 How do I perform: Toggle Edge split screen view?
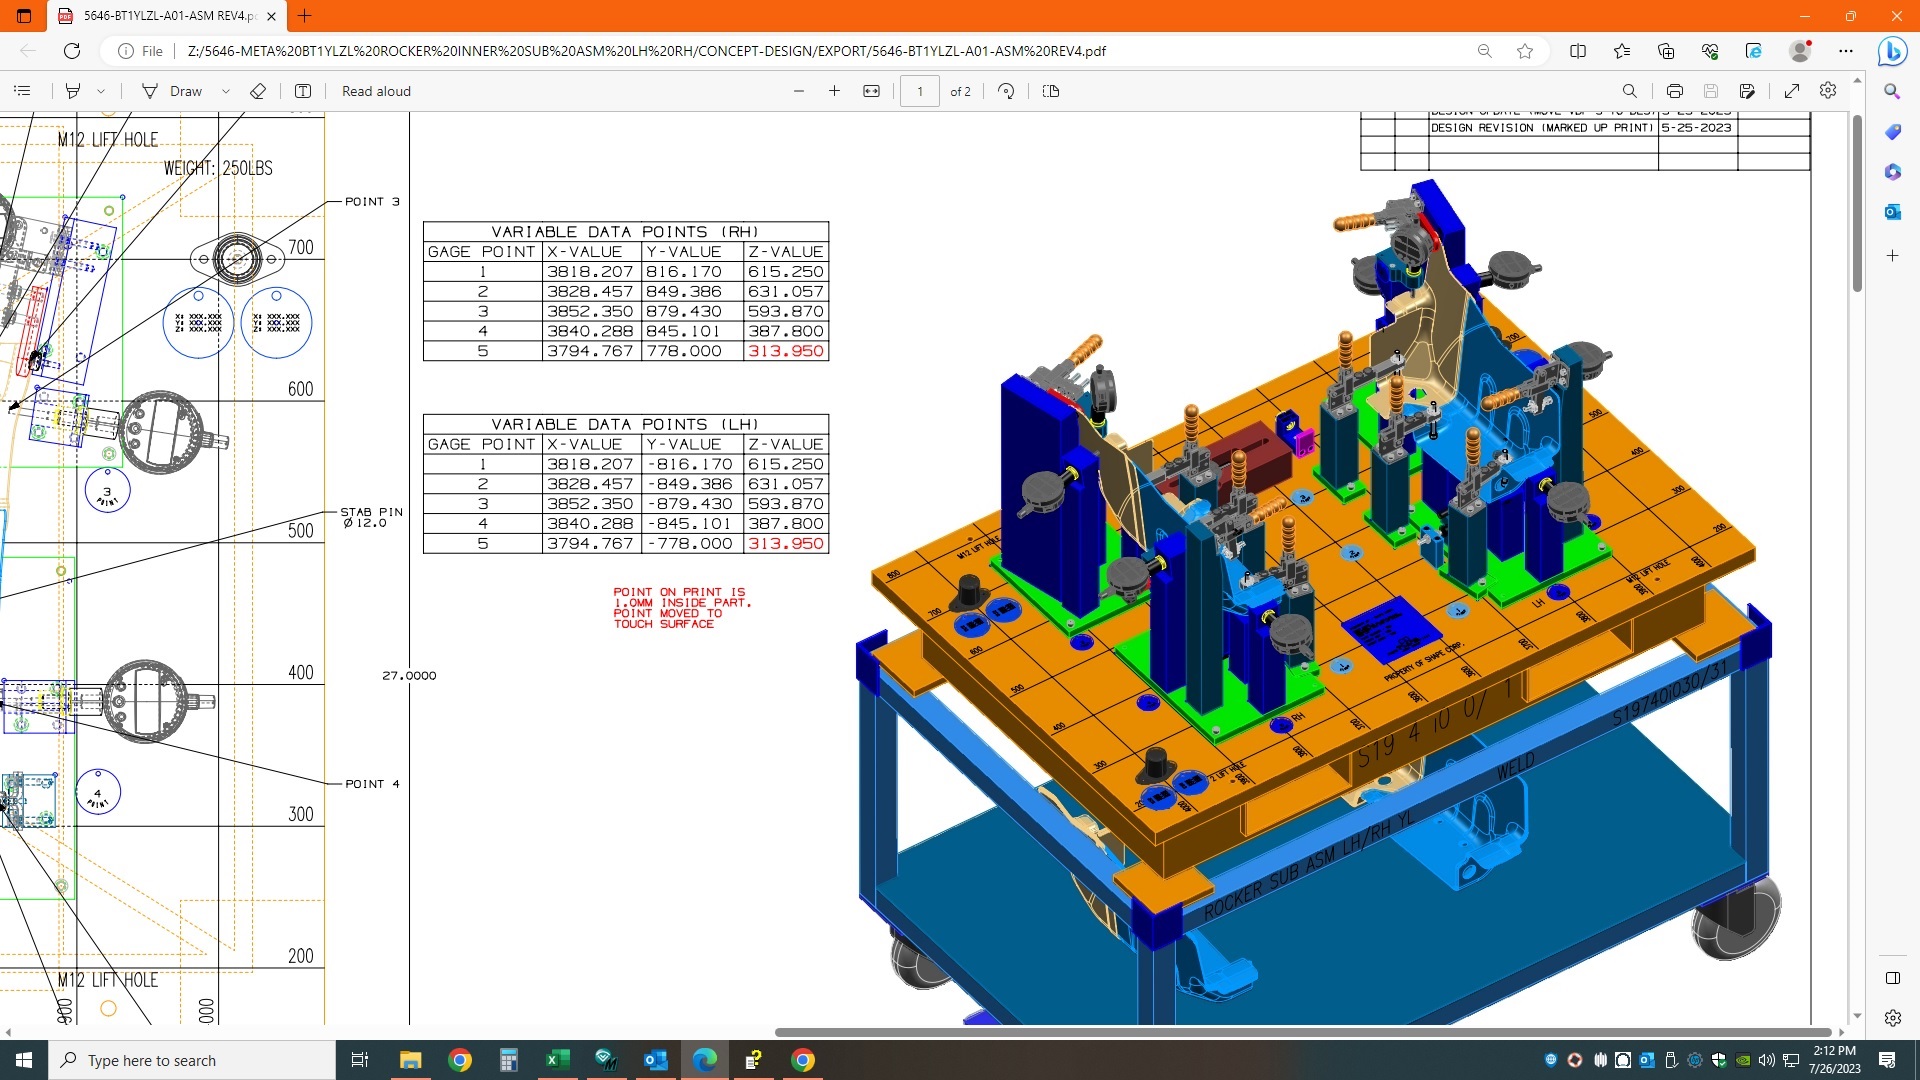pos(1578,51)
